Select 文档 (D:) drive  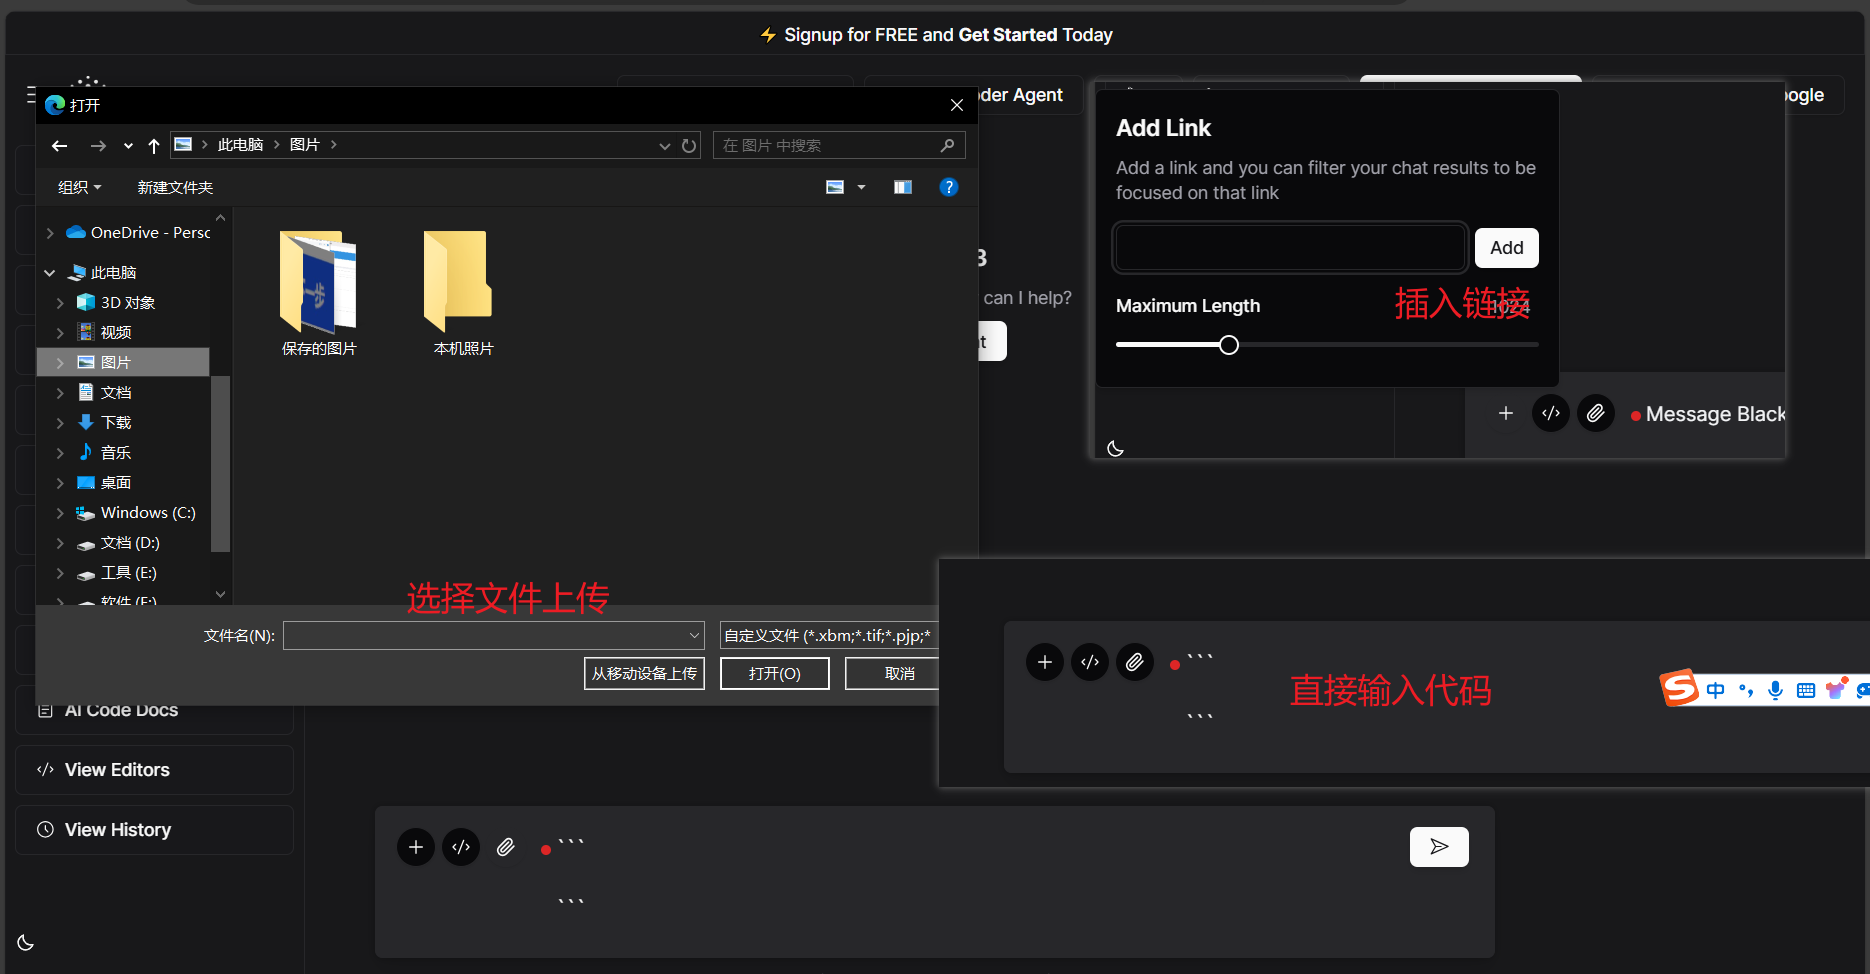tap(130, 542)
